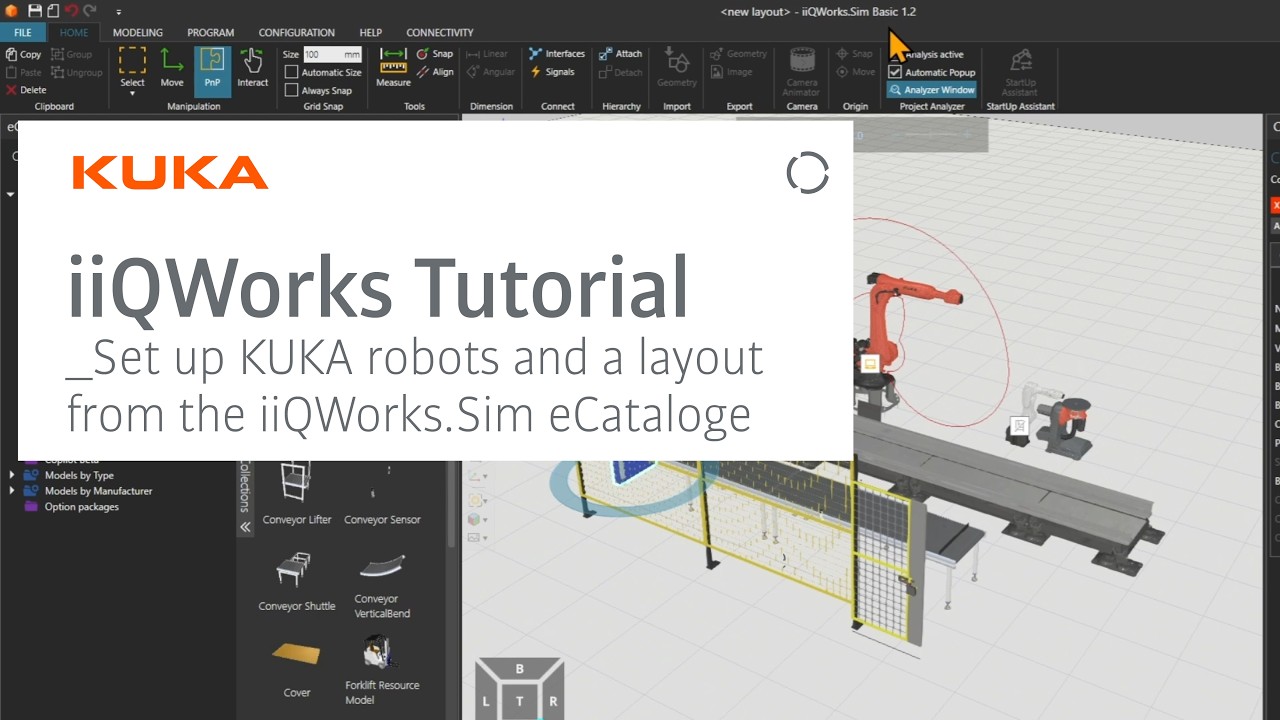This screenshot has width=1280, height=720.
Task: Collapse the Collections panel with double chevron
Action: click(x=245, y=527)
